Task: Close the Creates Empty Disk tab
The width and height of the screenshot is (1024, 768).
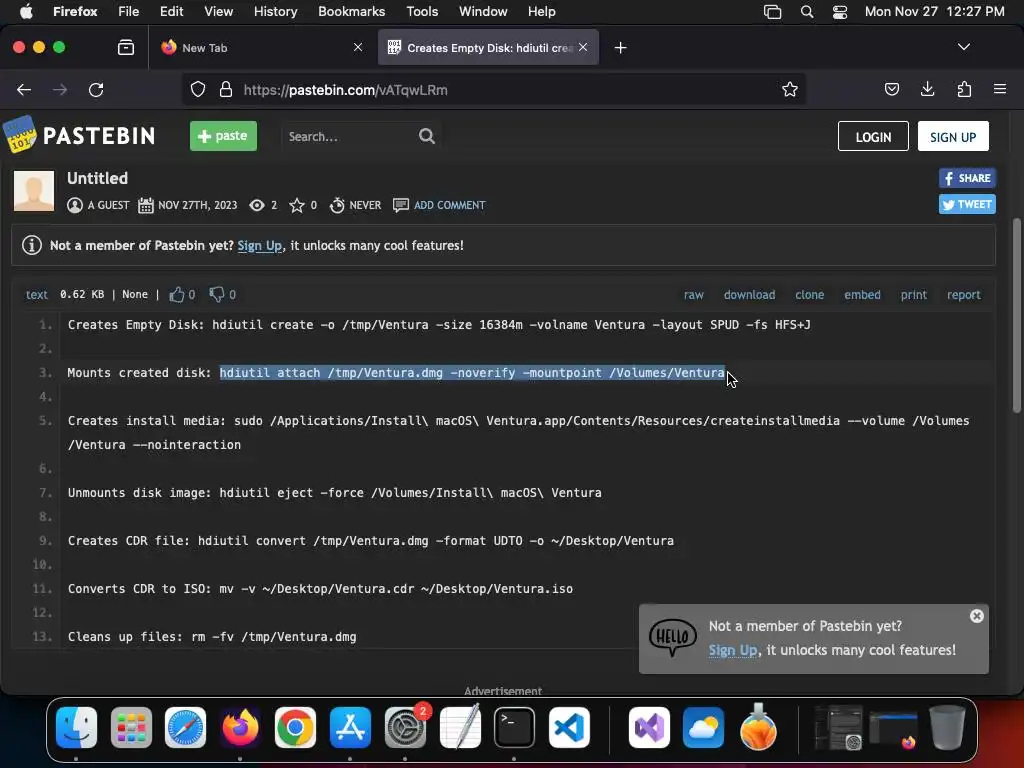Action: (583, 47)
